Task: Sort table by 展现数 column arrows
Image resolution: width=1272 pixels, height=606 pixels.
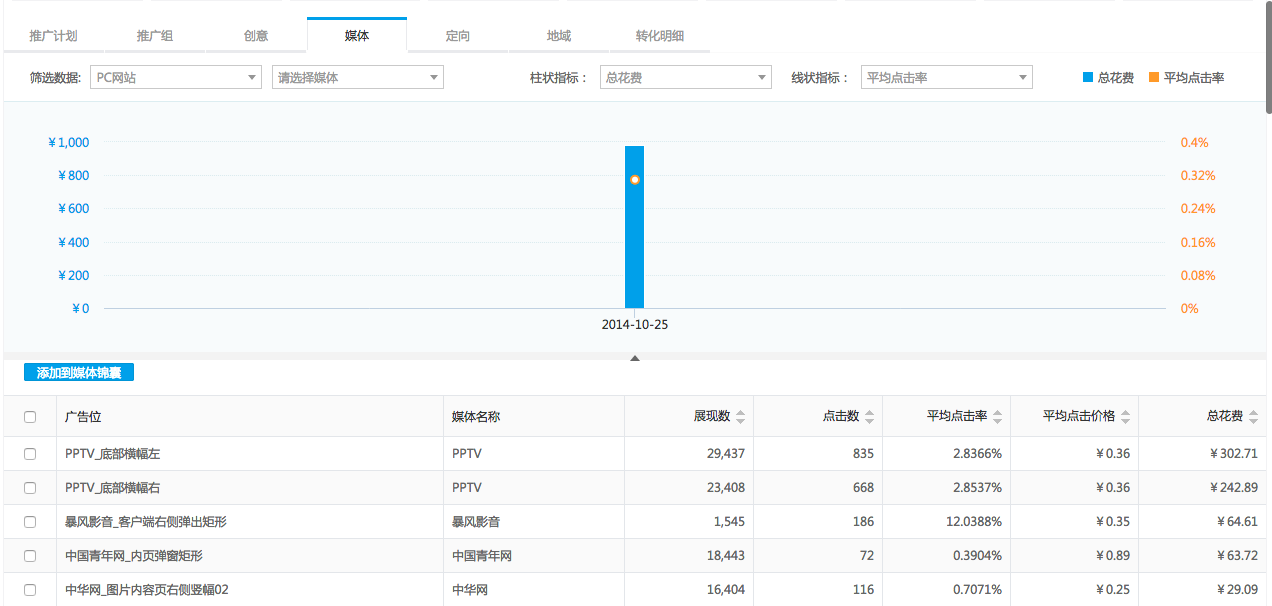Action: pyautogui.click(x=740, y=417)
